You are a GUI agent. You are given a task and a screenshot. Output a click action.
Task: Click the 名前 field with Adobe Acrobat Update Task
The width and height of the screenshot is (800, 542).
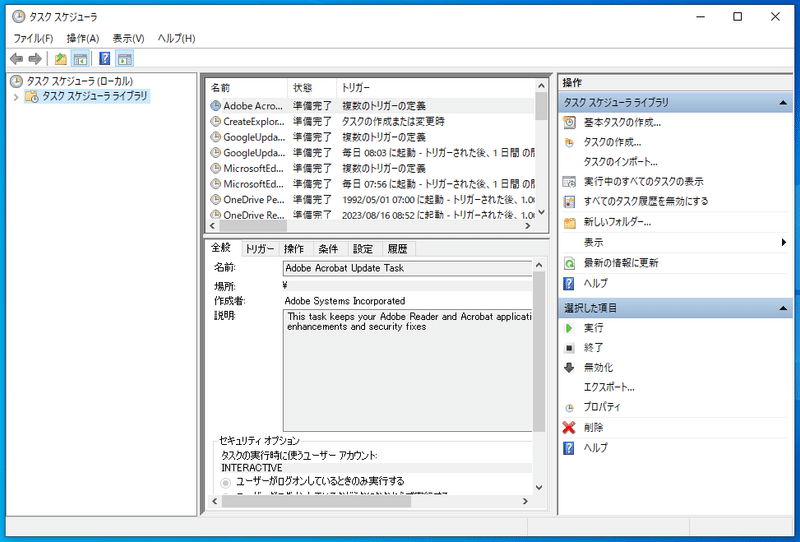(x=407, y=268)
